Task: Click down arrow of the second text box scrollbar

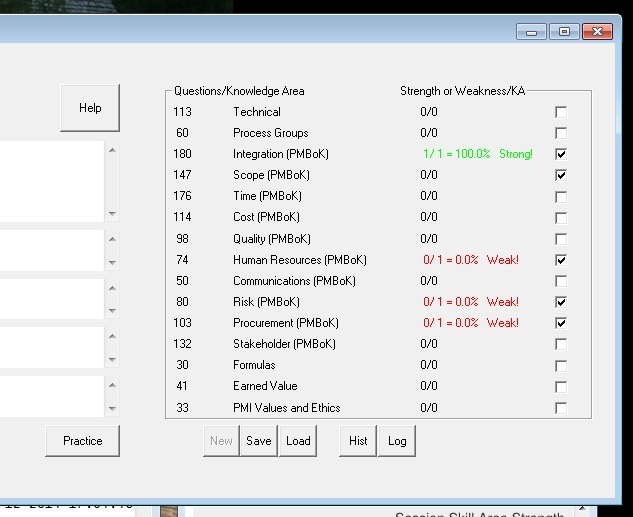Action: click(x=112, y=263)
